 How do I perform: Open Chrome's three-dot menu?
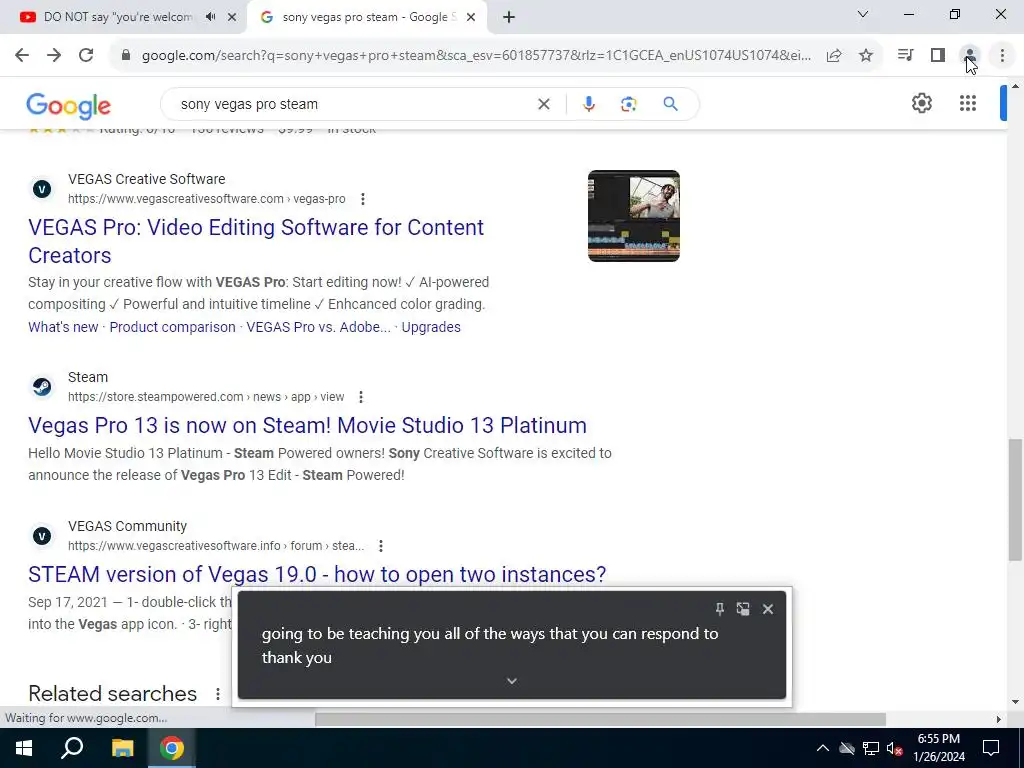(1002, 56)
